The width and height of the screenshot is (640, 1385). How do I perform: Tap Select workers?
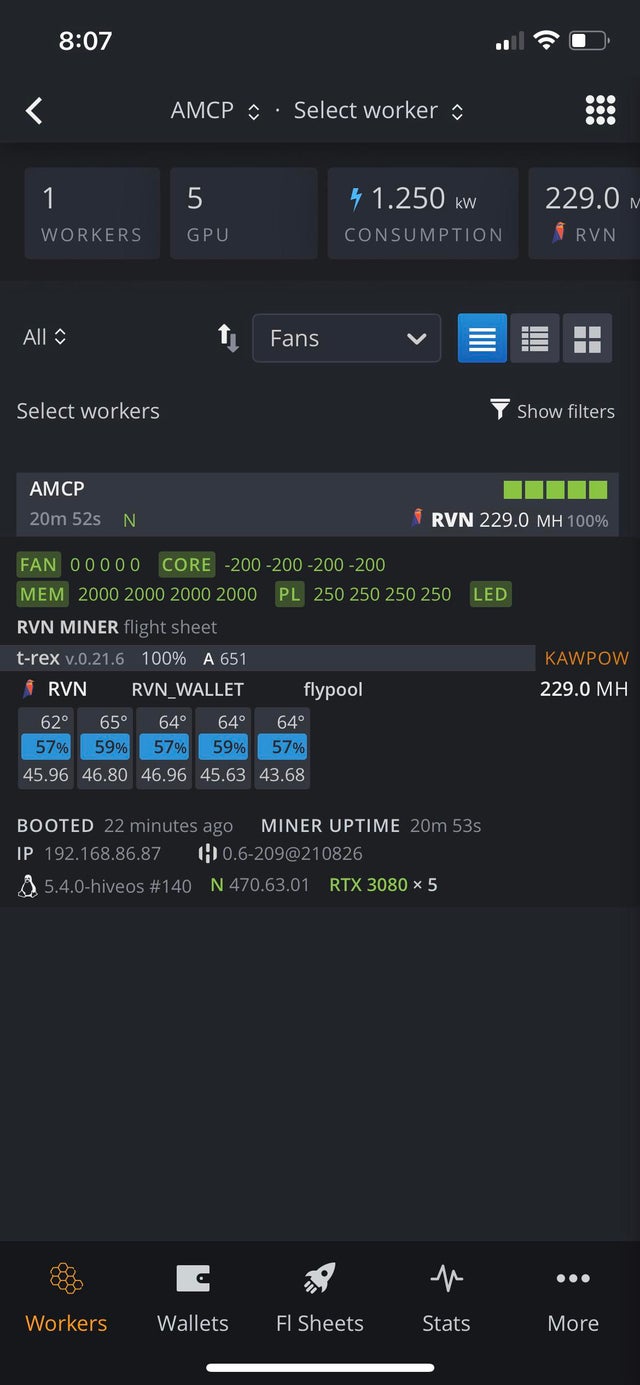(88, 411)
